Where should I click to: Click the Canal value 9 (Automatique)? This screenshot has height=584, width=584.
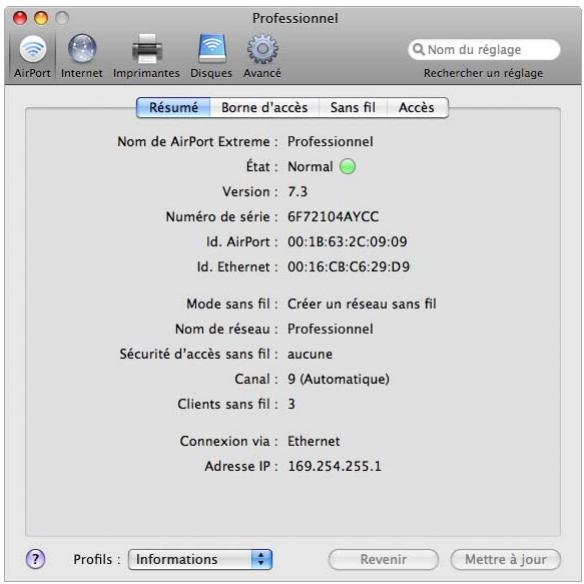click(x=339, y=379)
